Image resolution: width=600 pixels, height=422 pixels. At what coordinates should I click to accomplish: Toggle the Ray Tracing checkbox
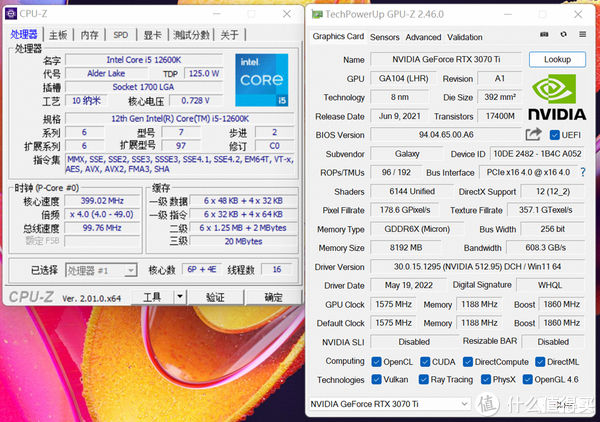(421, 380)
